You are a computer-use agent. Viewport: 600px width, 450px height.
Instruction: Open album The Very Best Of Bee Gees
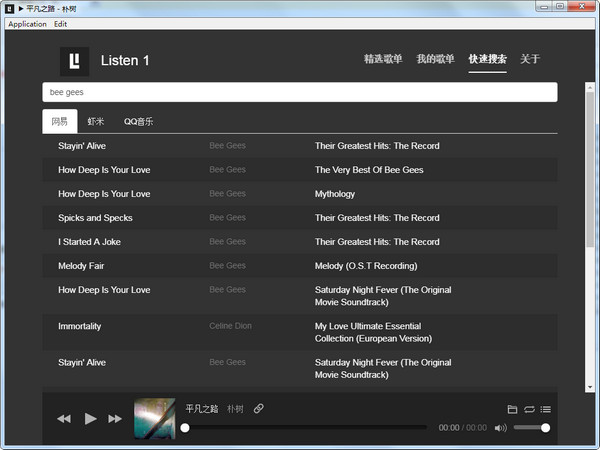pyautogui.click(x=369, y=170)
